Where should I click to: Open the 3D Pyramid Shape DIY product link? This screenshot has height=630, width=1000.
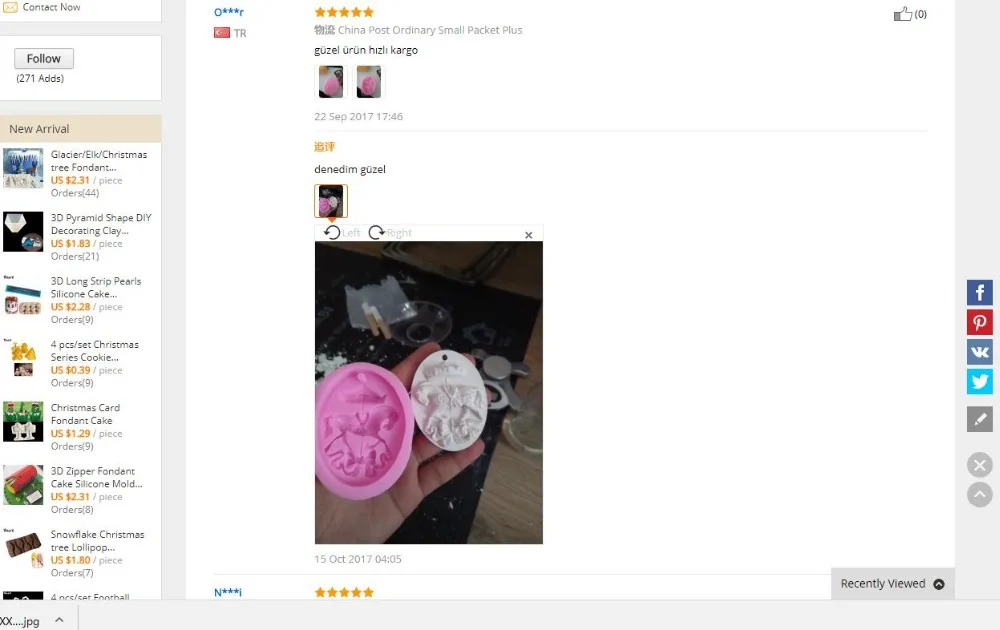coord(101,224)
